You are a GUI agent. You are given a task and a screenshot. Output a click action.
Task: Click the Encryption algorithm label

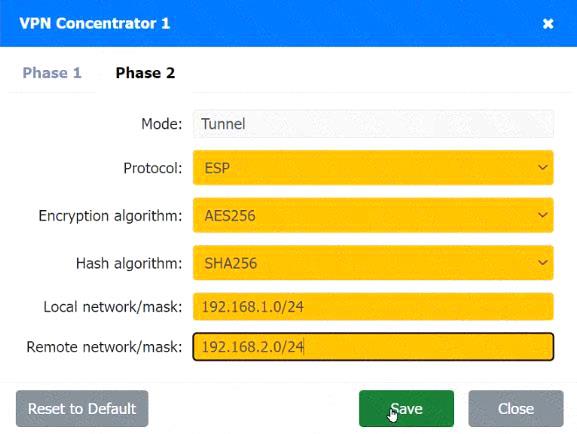click(x=110, y=216)
